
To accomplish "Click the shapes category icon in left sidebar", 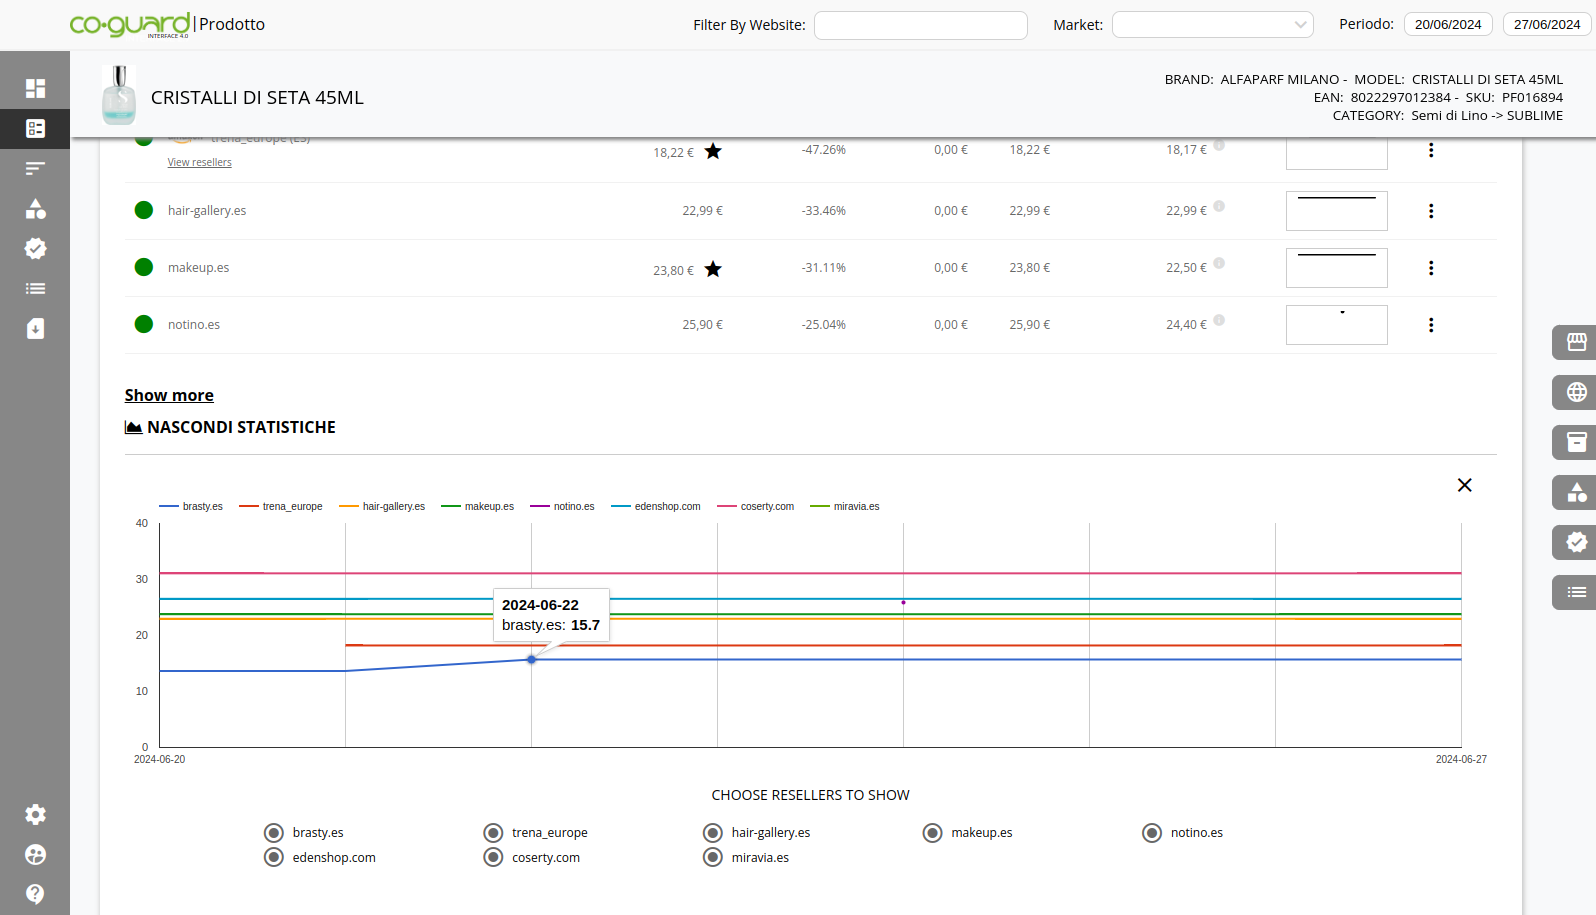I will pos(35,209).
